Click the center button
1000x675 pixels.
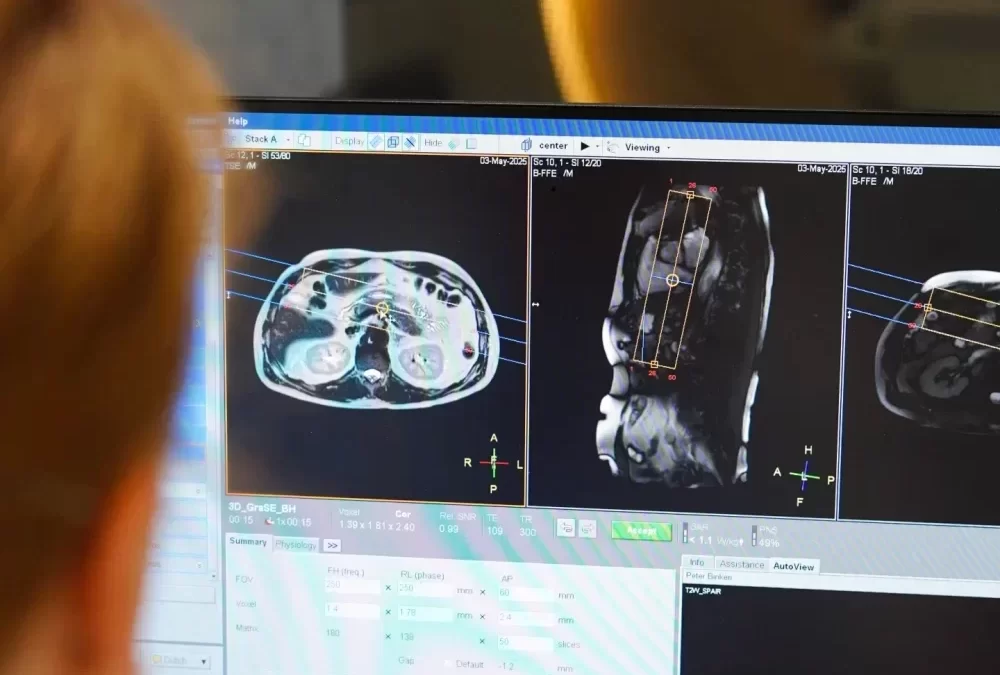553,145
